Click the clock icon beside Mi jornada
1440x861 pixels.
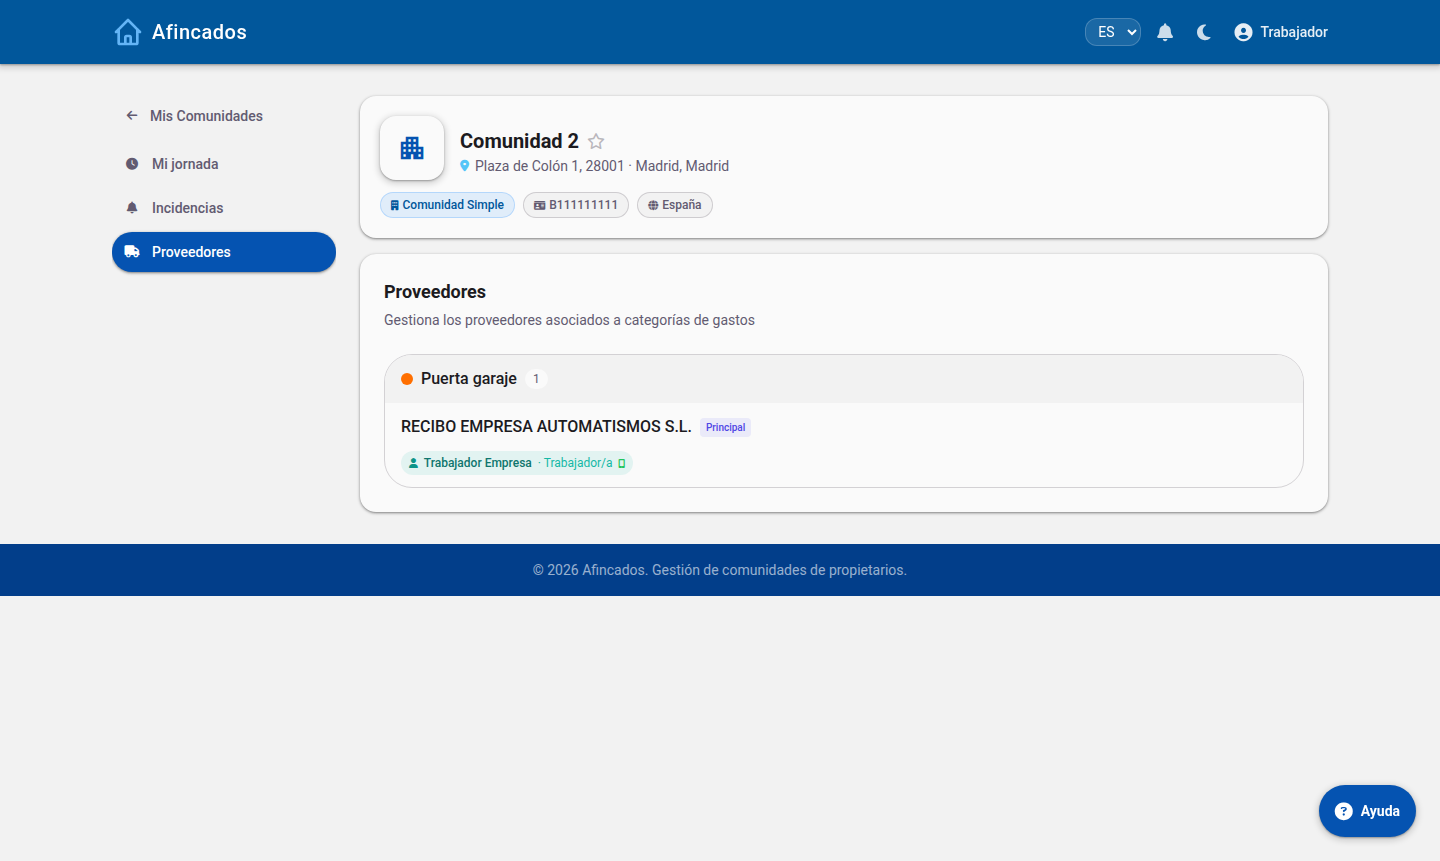[132, 164]
